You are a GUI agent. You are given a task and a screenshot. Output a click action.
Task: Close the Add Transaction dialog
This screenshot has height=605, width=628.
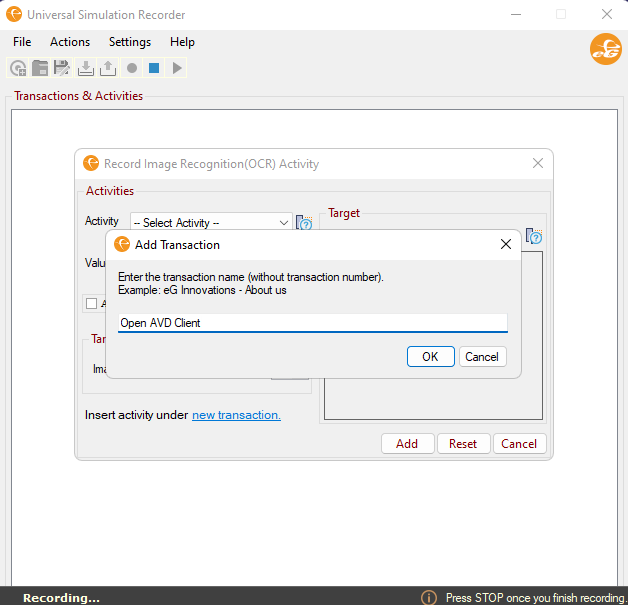505,244
